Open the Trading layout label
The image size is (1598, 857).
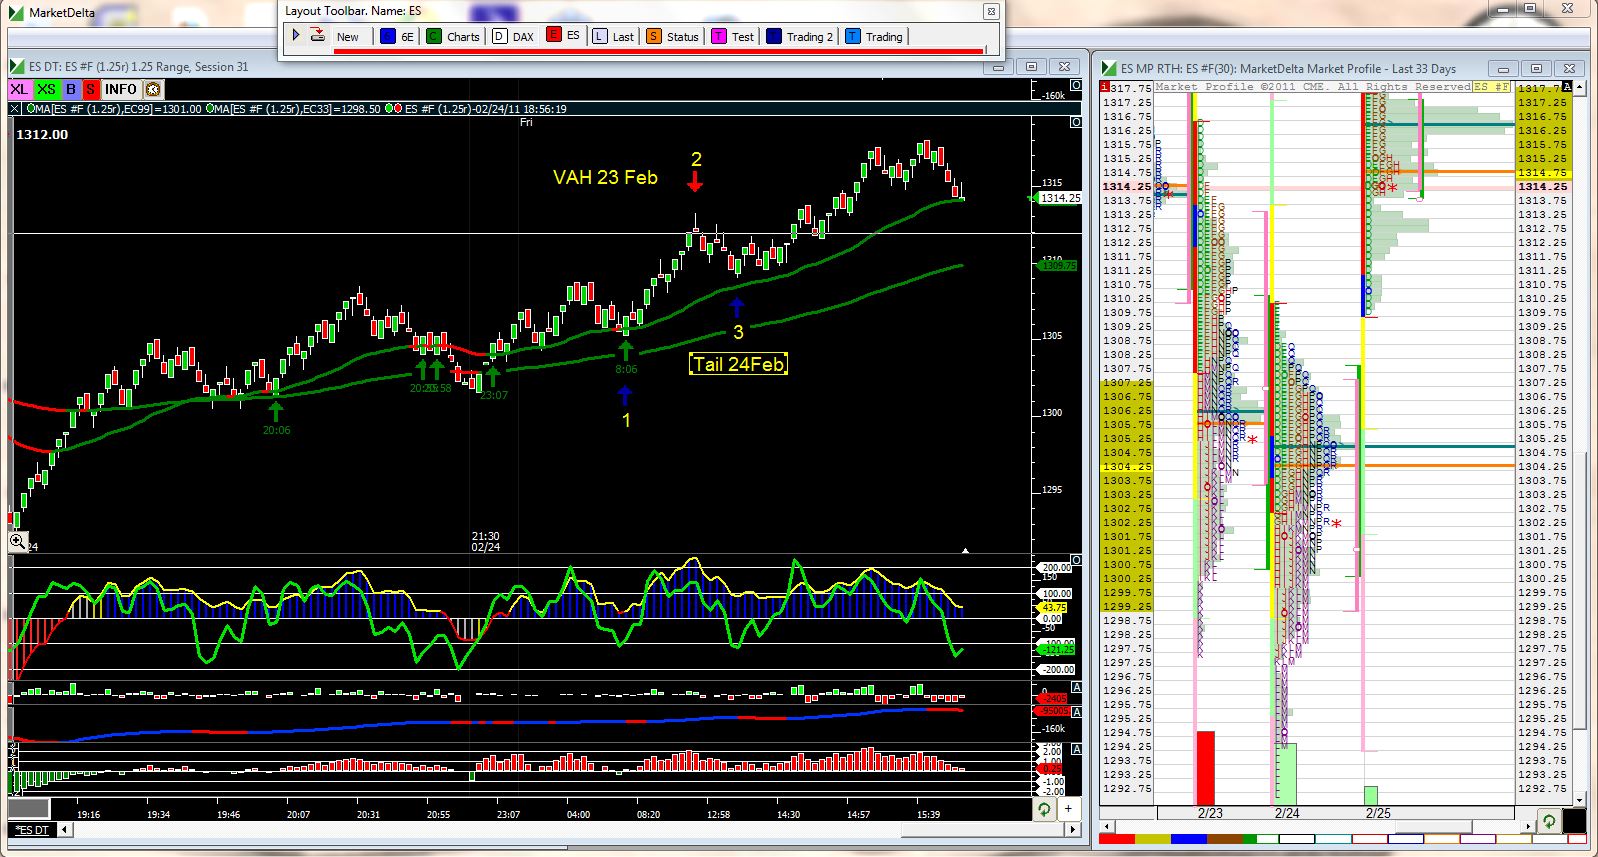884,36
